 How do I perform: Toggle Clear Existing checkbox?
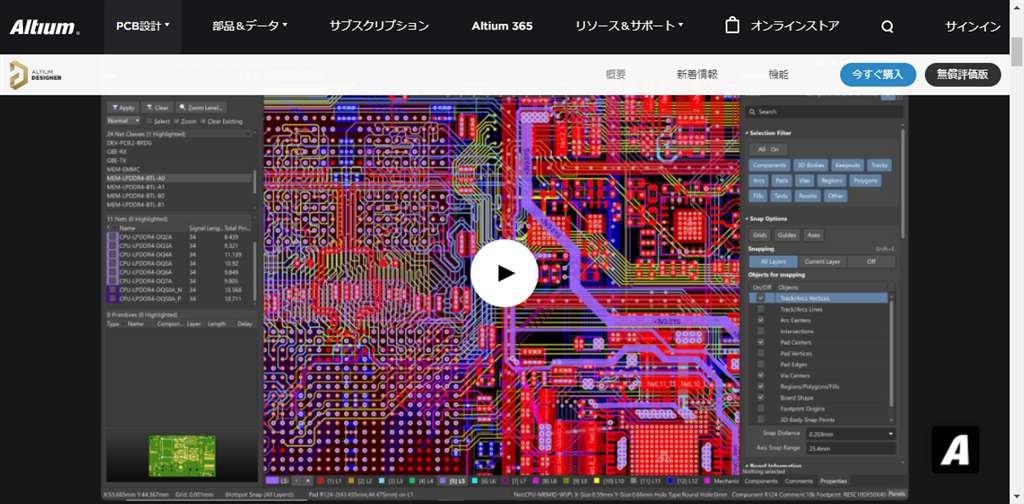202,121
